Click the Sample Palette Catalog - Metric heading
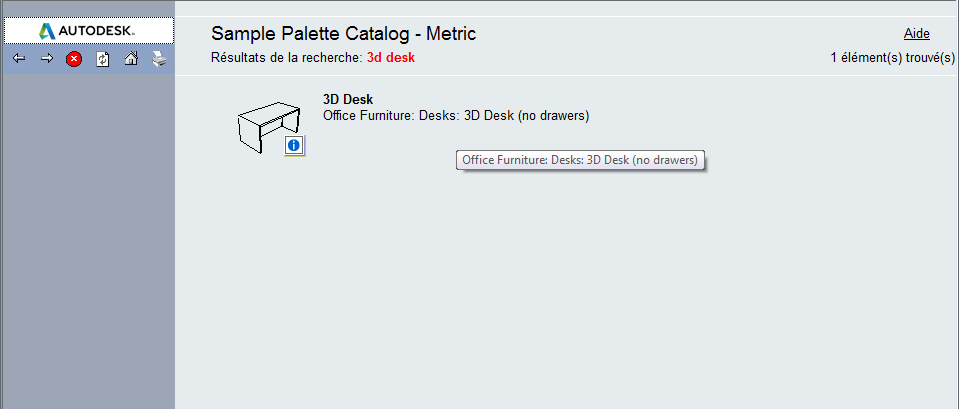The image size is (959, 409). (x=343, y=34)
